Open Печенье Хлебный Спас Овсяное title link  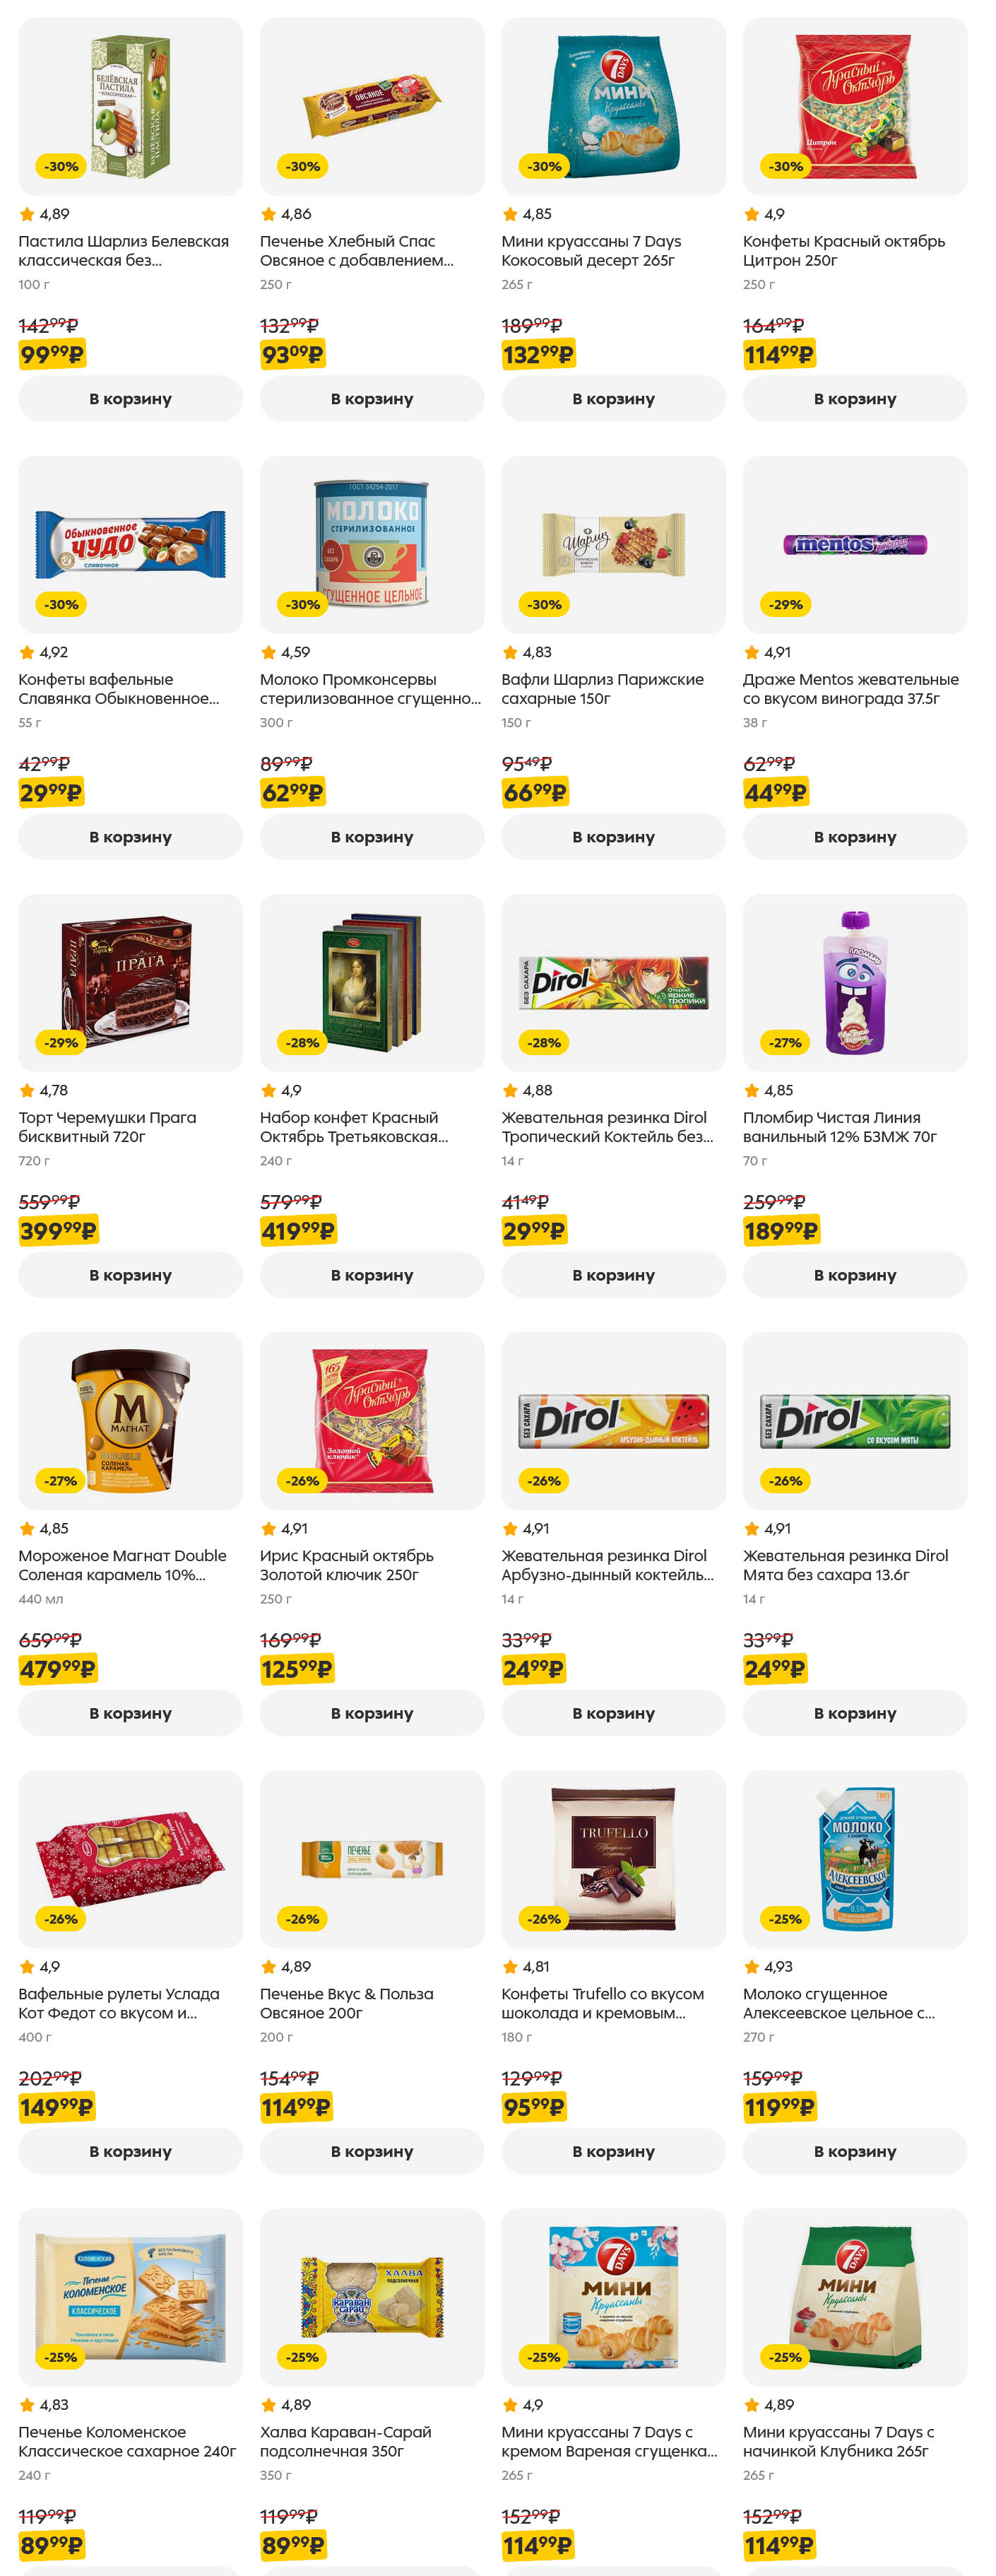point(356,251)
